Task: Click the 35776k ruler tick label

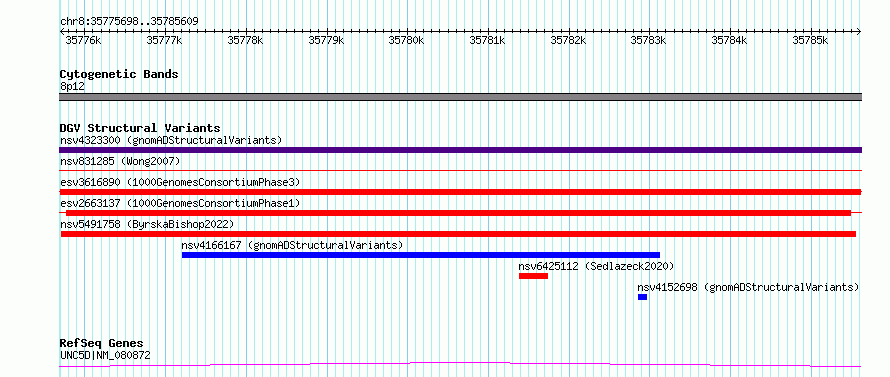Action: pyautogui.click(x=83, y=40)
